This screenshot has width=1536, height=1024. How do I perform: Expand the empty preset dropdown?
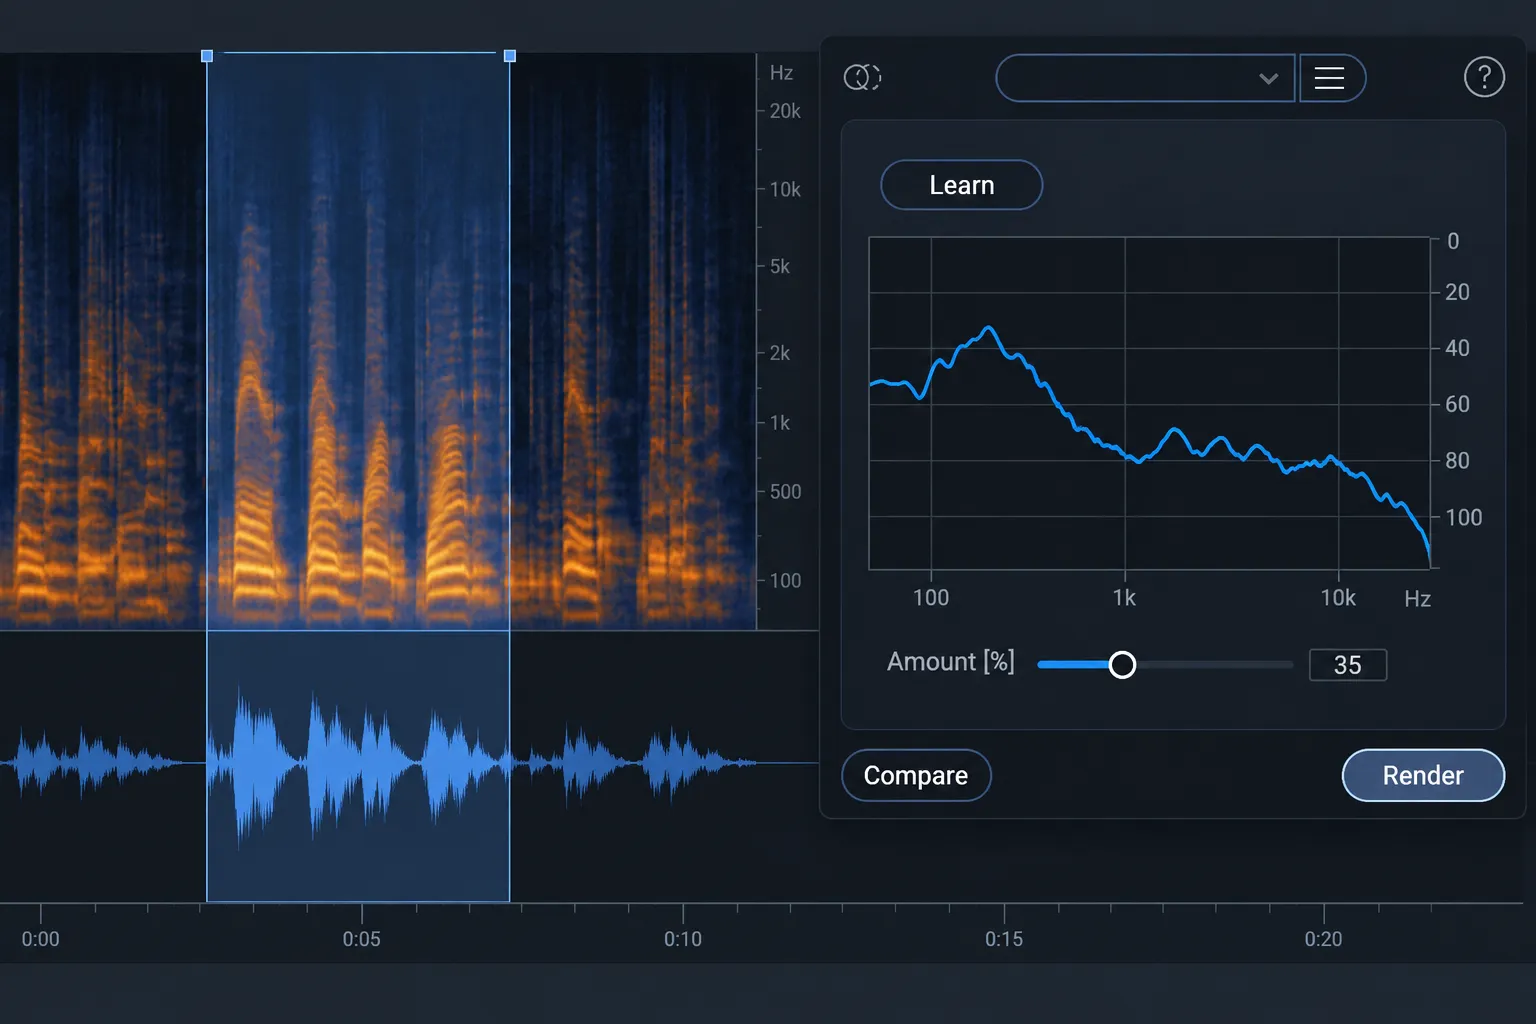click(1145, 78)
